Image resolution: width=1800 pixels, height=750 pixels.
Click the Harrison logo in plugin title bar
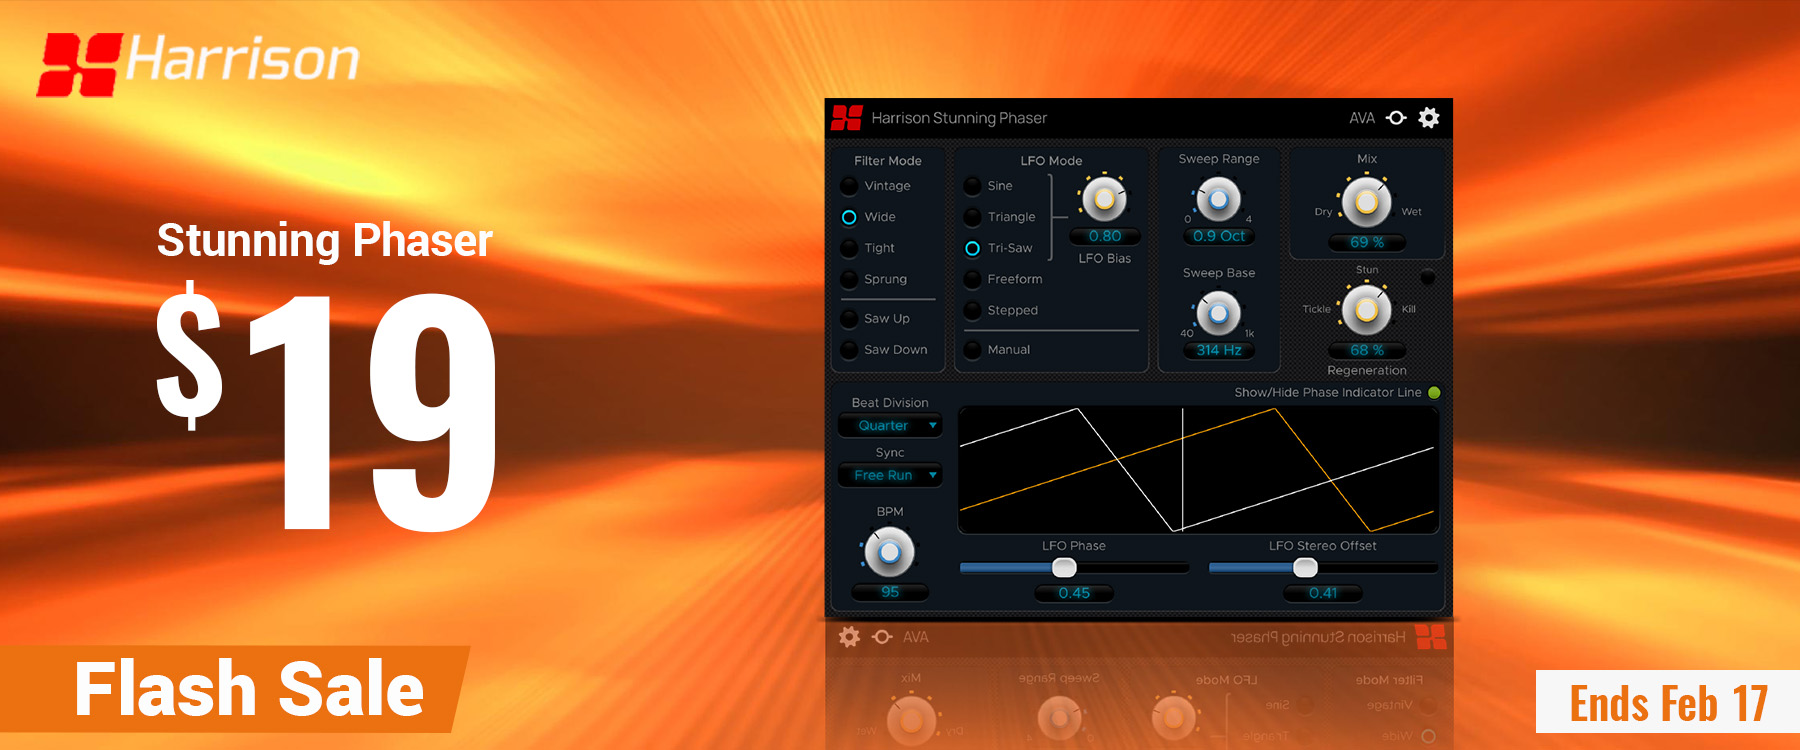coord(846,118)
